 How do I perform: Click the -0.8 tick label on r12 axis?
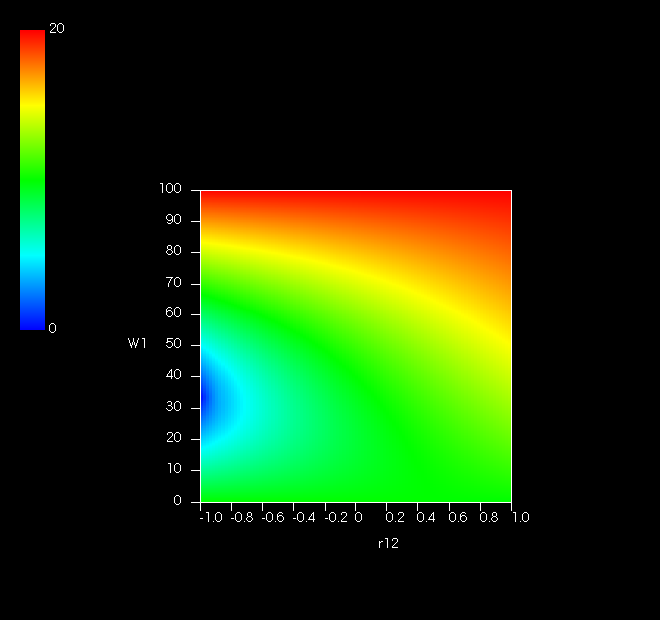(x=242, y=517)
